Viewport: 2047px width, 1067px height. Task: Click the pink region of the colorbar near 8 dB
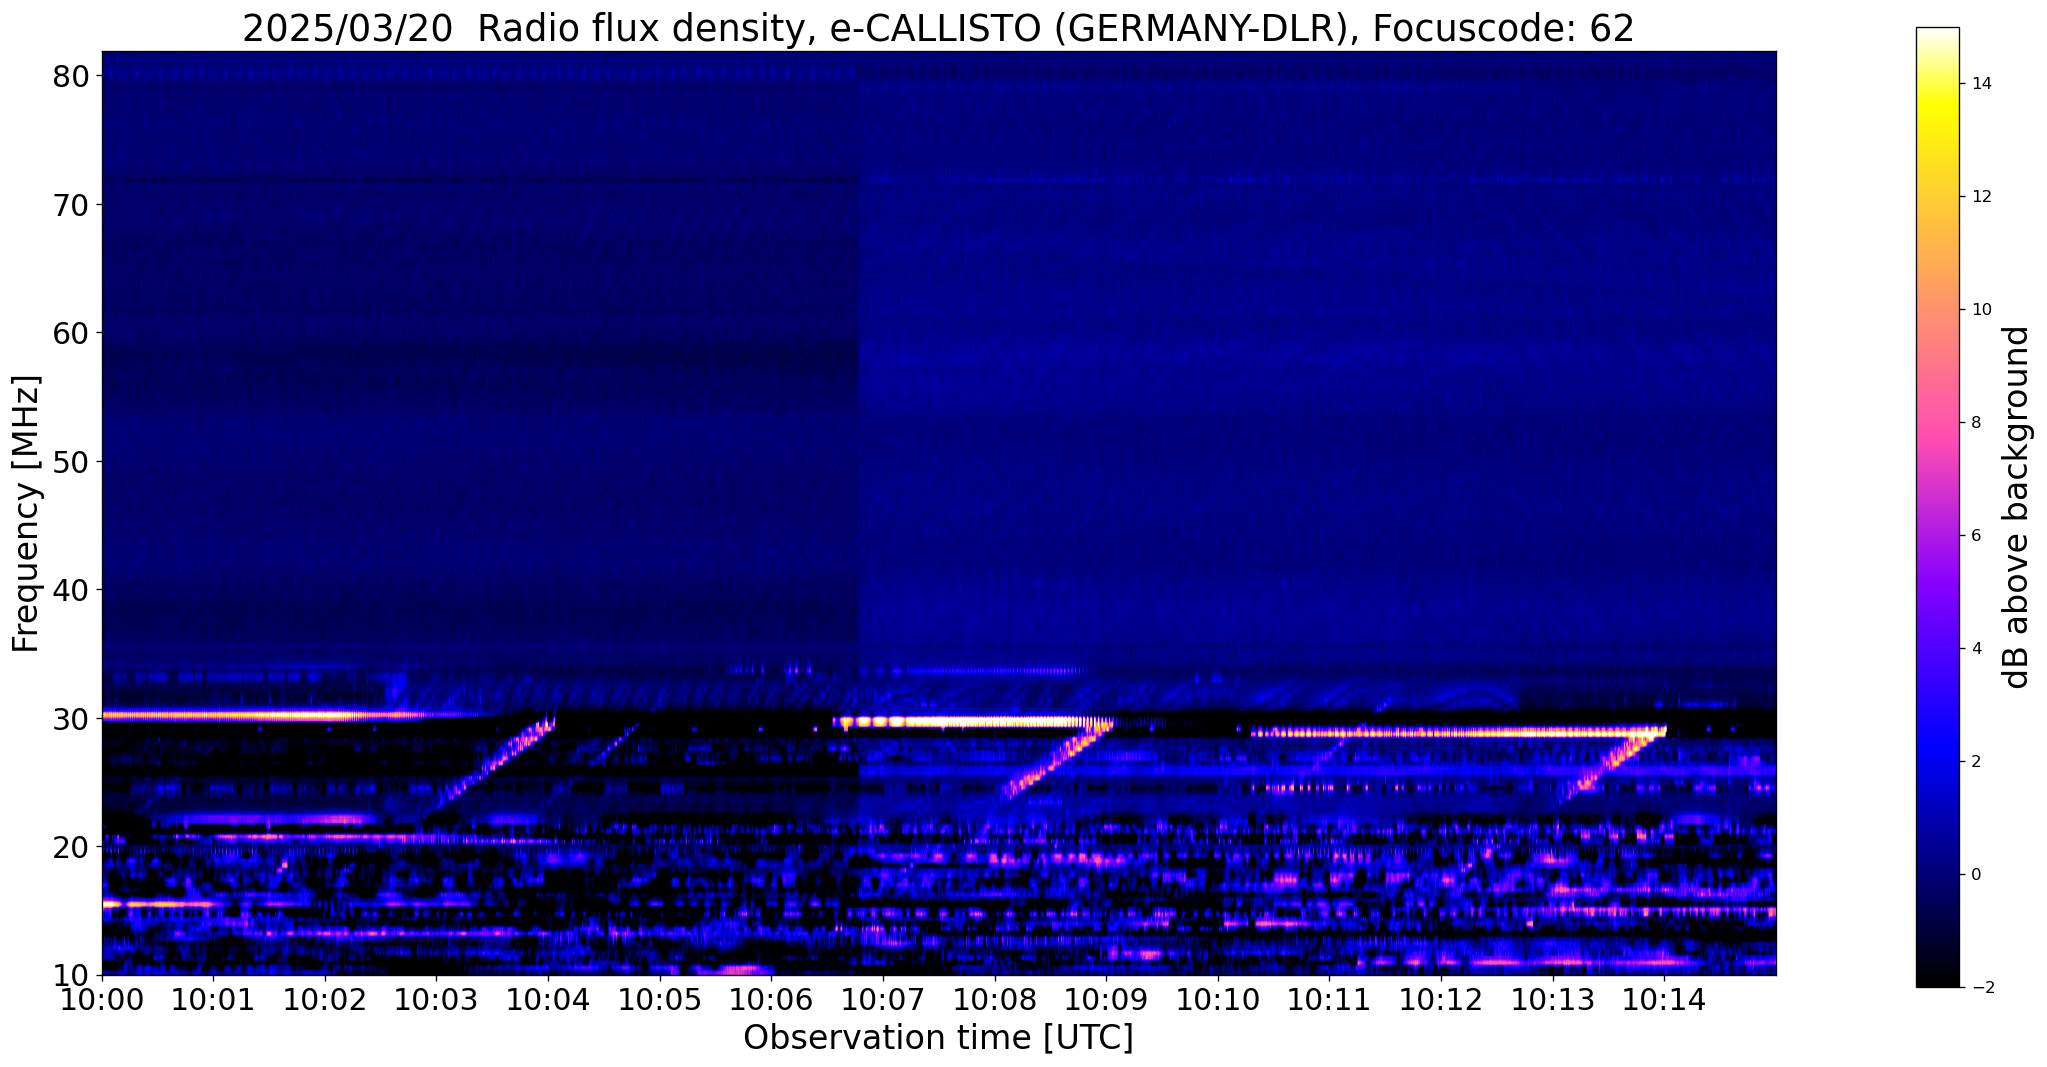pos(1937,423)
